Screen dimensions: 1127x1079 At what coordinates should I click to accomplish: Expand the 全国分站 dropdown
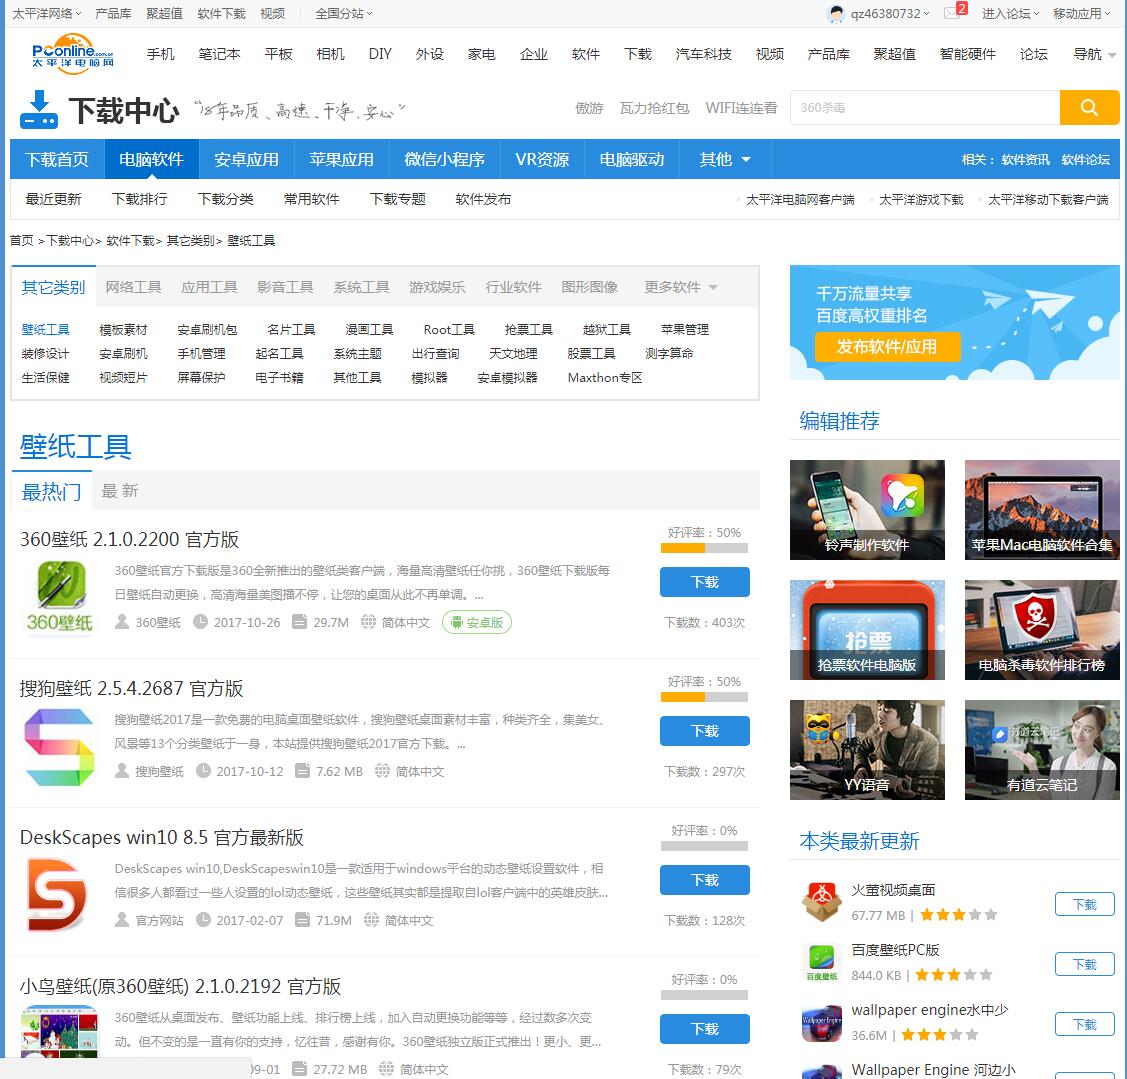pyautogui.click(x=344, y=14)
